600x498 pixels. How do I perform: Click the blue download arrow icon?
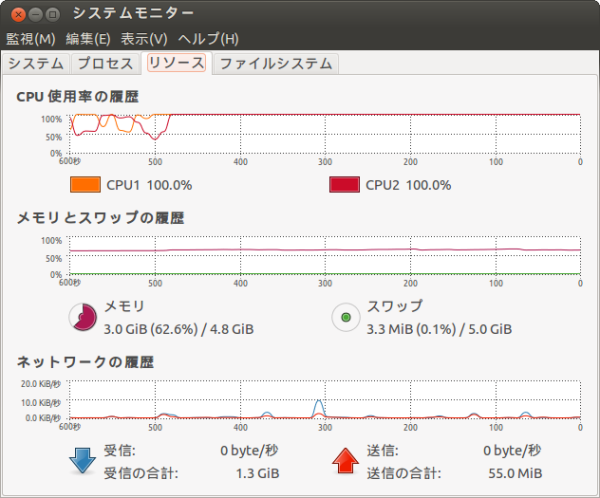(79, 461)
